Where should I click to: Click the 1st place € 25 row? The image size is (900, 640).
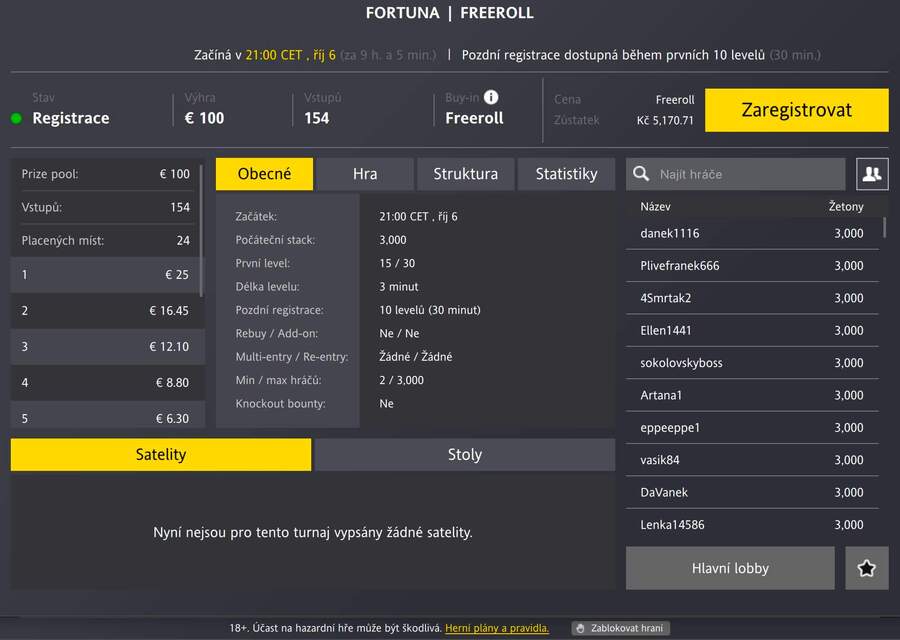coord(106,275)
